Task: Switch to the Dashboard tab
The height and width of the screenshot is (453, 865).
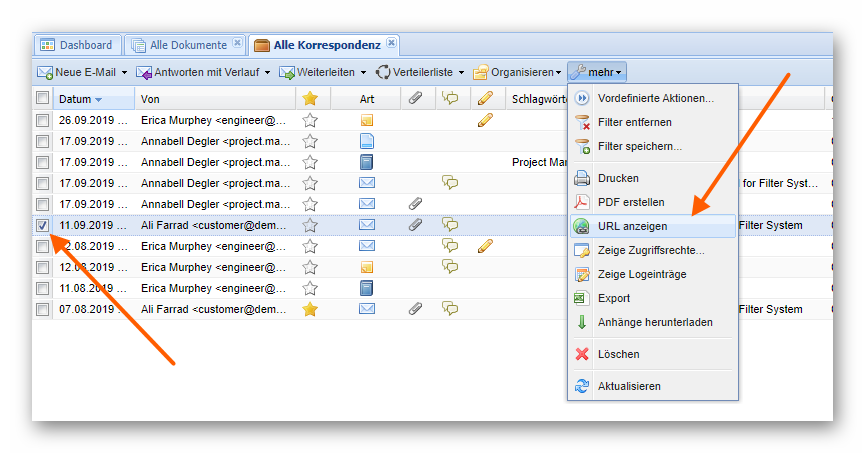Action: [77, 45]
